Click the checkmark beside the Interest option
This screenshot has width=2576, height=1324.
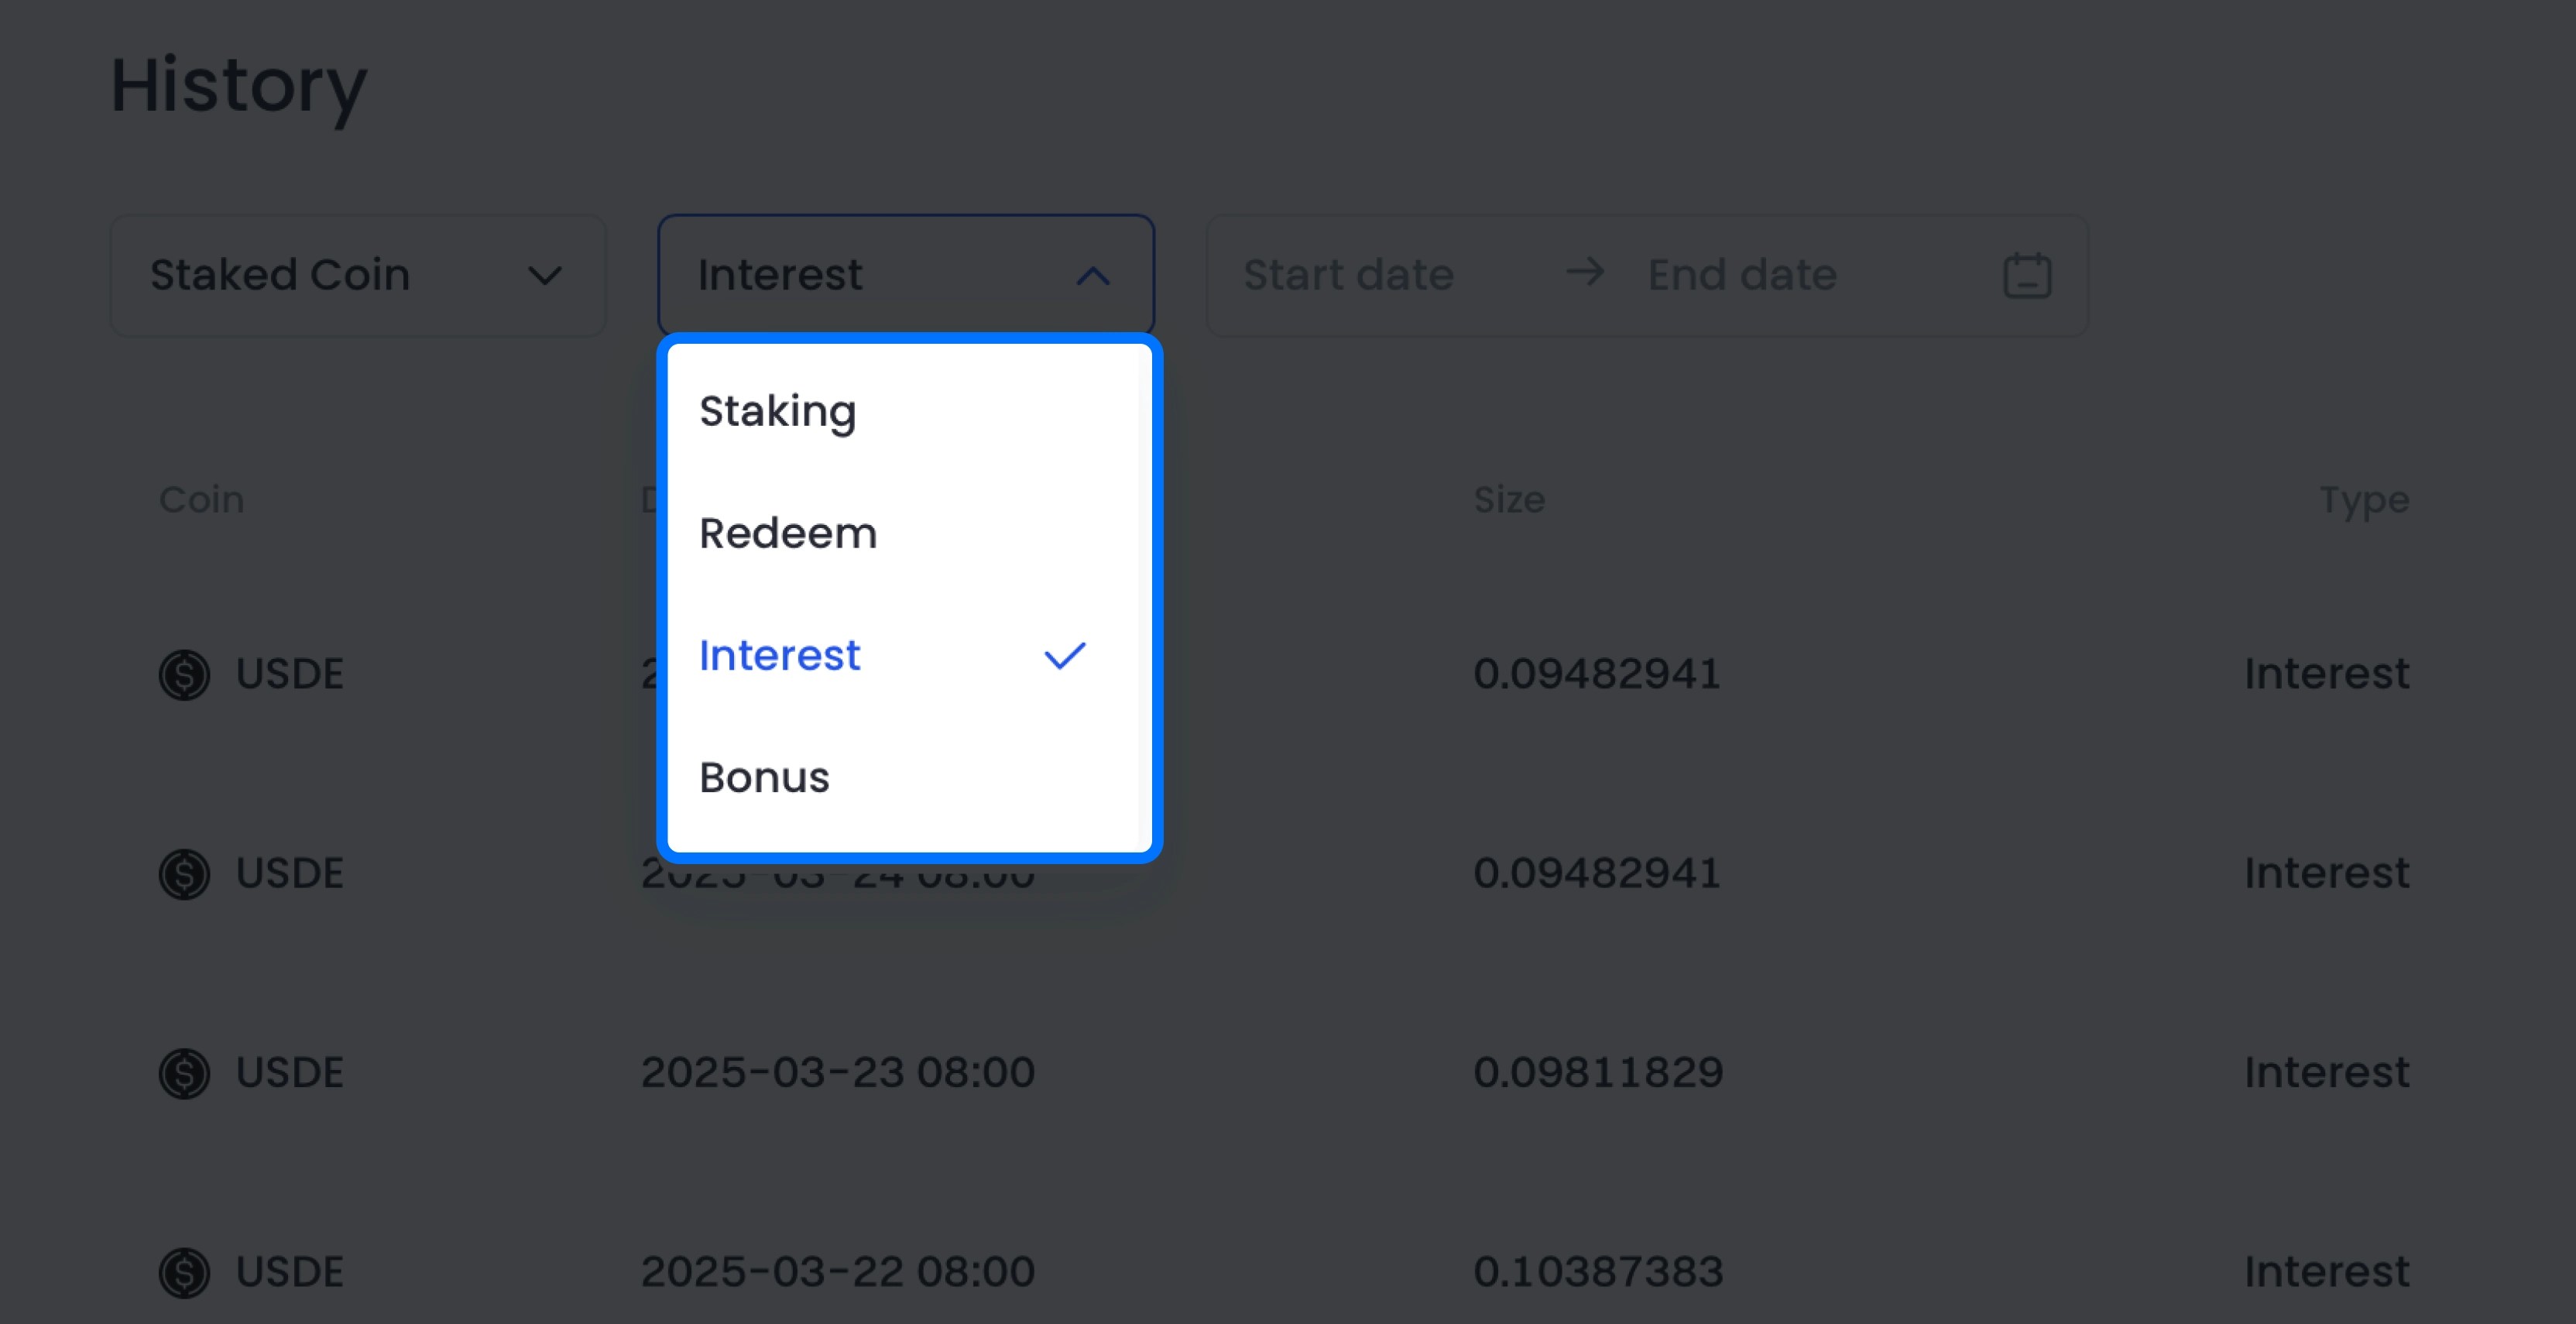(x=1064, y=655)
